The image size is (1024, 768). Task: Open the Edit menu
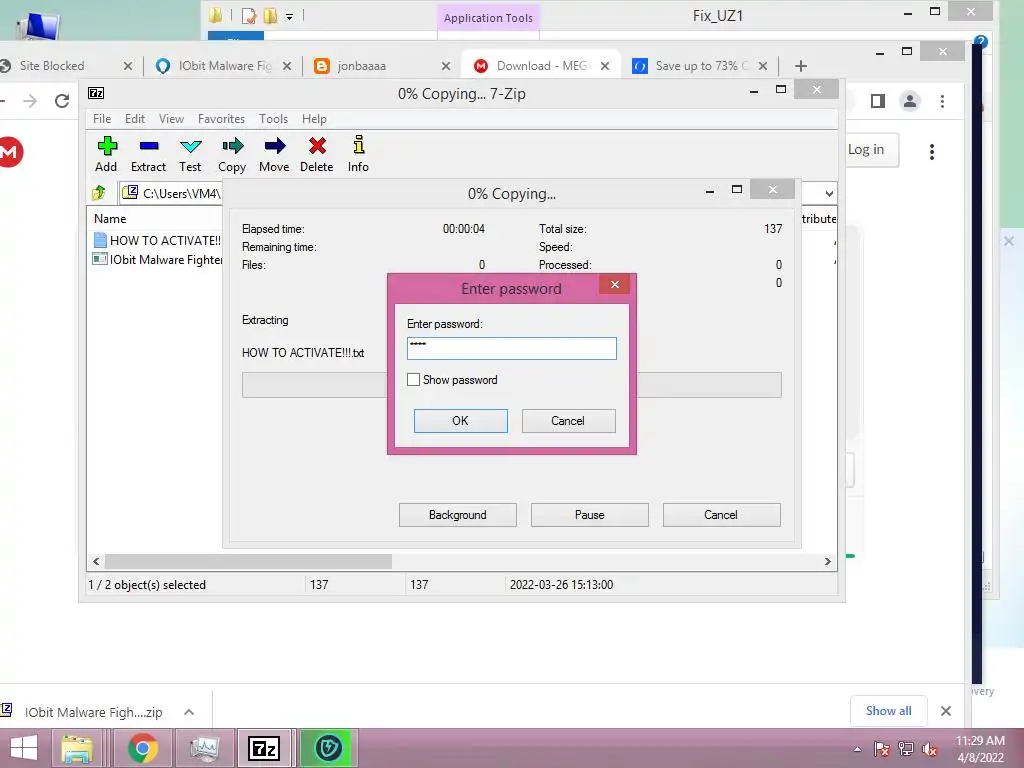tap(135, 119)
